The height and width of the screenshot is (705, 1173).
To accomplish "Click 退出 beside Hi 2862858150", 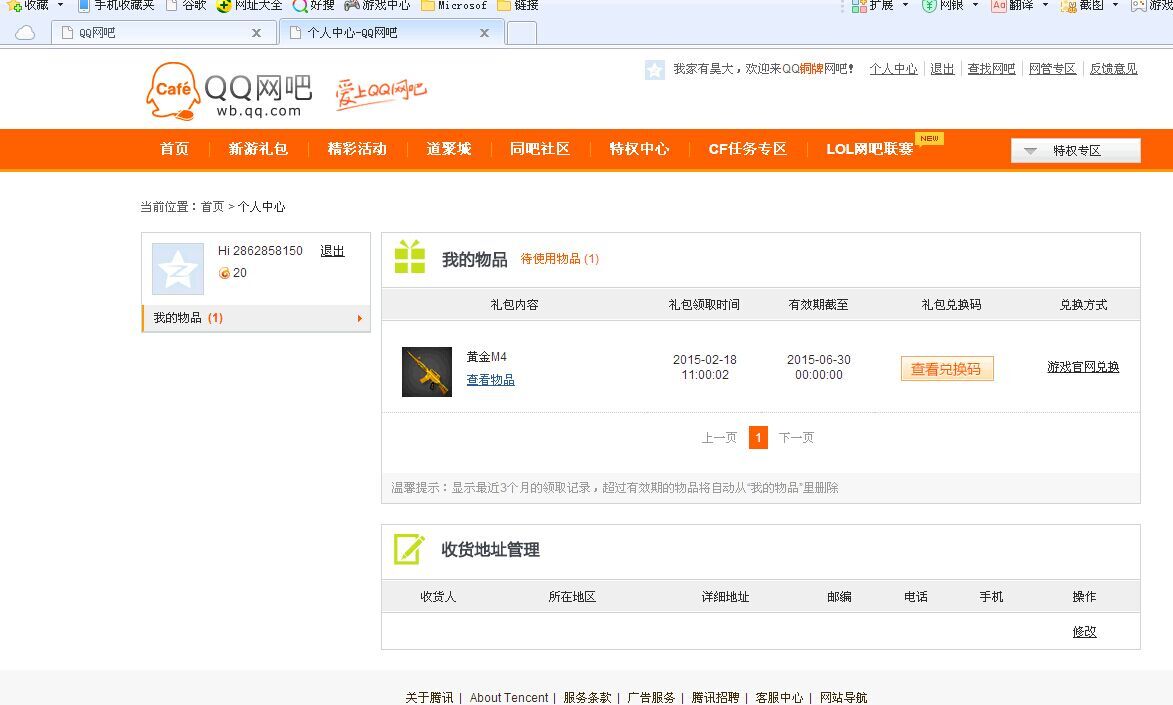I will click(332, 251).
